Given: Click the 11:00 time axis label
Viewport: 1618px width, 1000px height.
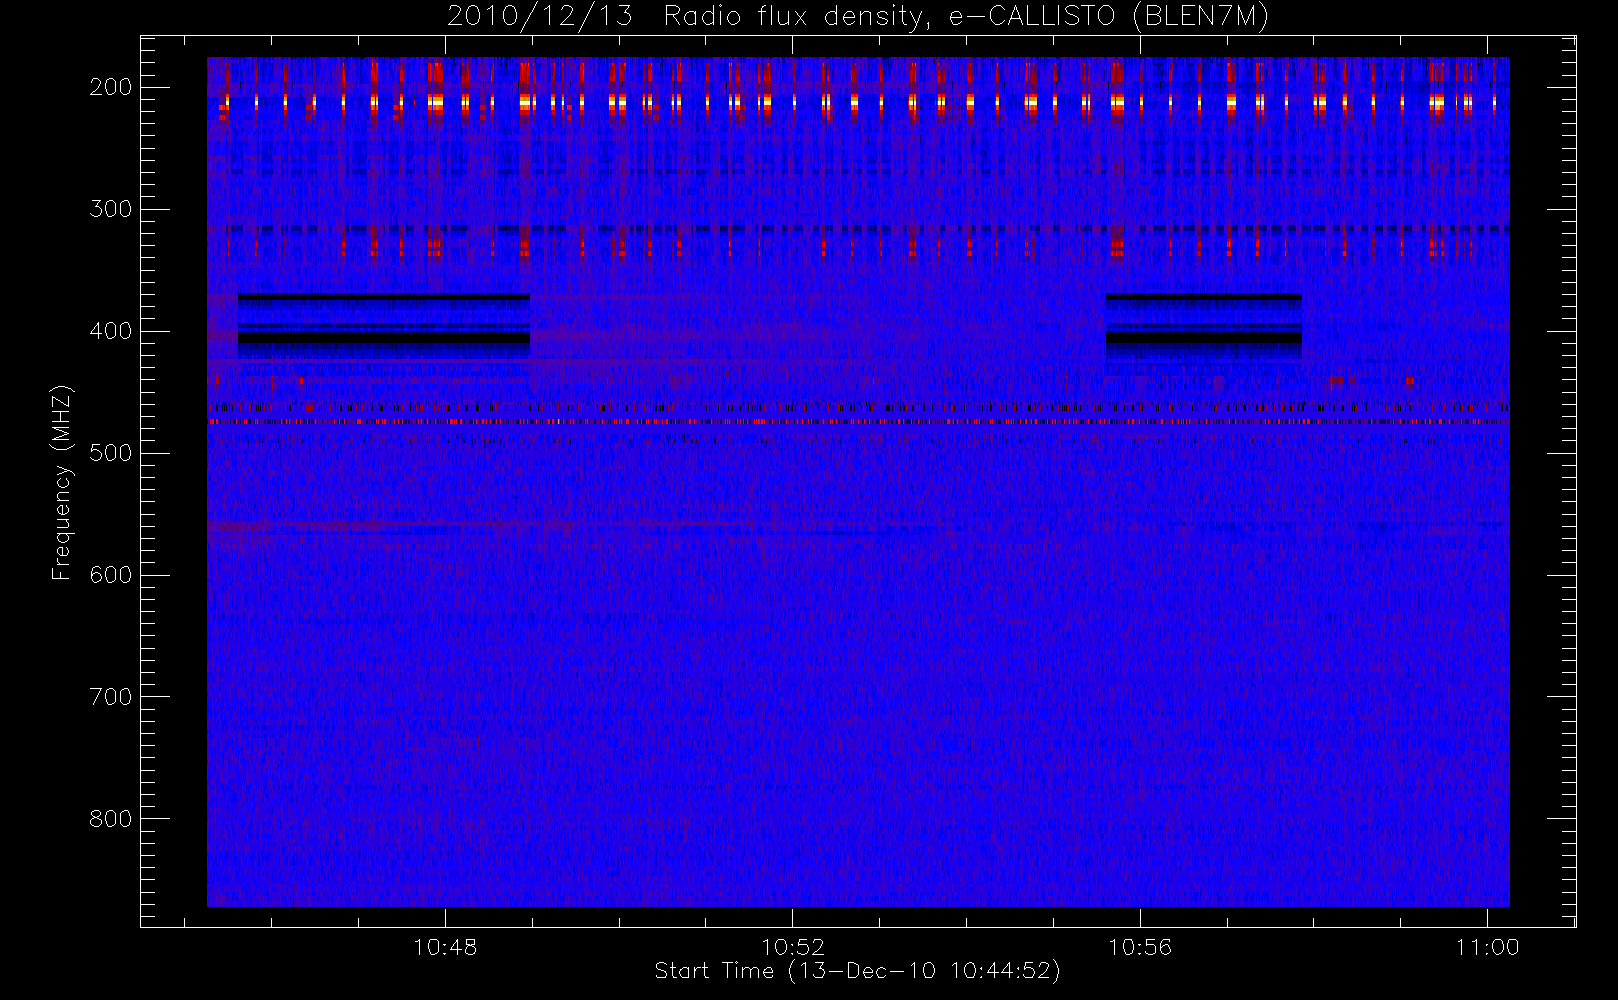Looking at the screenshot, I should point(1487,947).
